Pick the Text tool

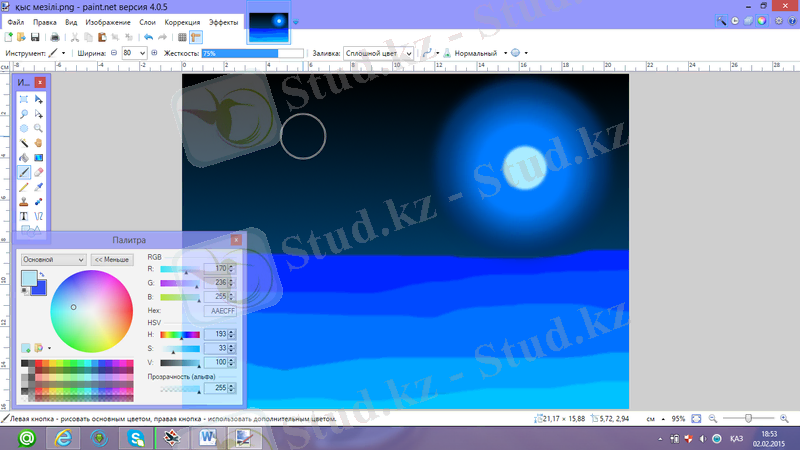pos(23,215)
